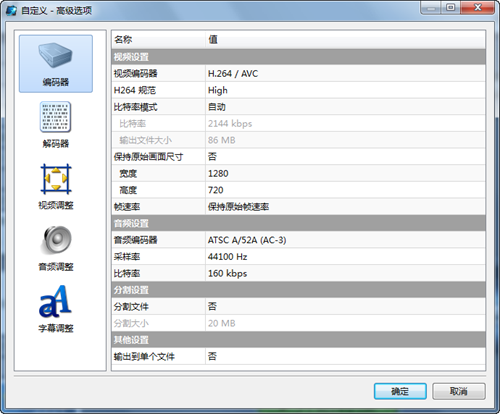Viewport: 500px width, 414px height.
Task: Collapse the 音频设置 section header
Action: (x=298, y=223)
